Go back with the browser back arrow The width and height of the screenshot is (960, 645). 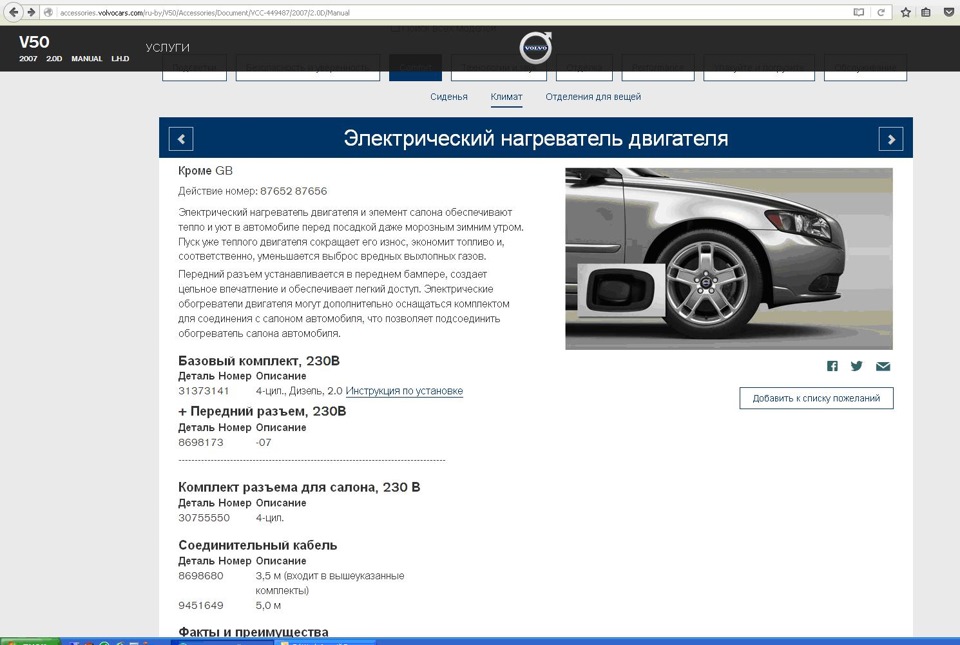click(13, 12)
